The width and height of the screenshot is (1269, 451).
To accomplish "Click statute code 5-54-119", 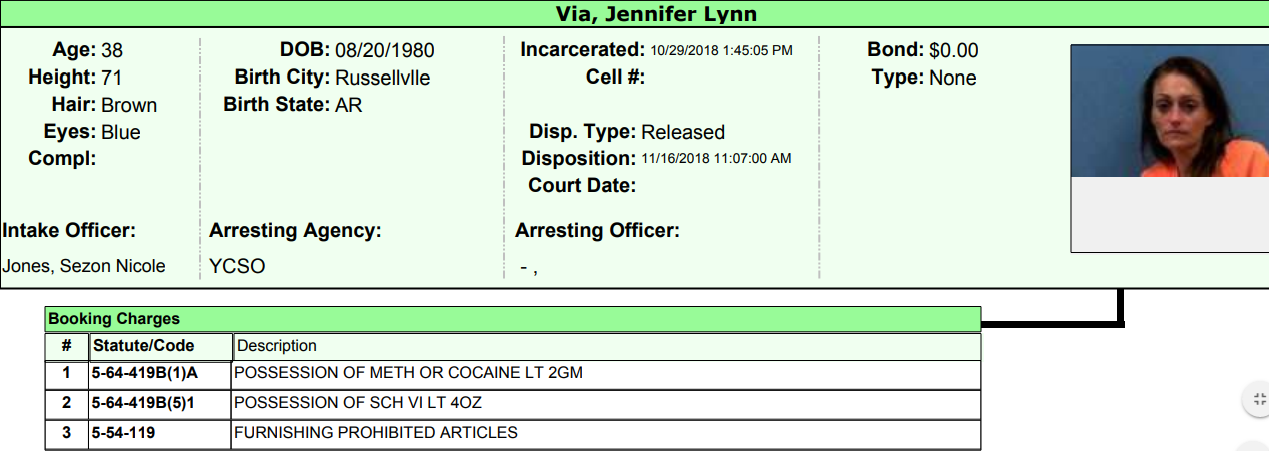I will [x=123, y=433].
